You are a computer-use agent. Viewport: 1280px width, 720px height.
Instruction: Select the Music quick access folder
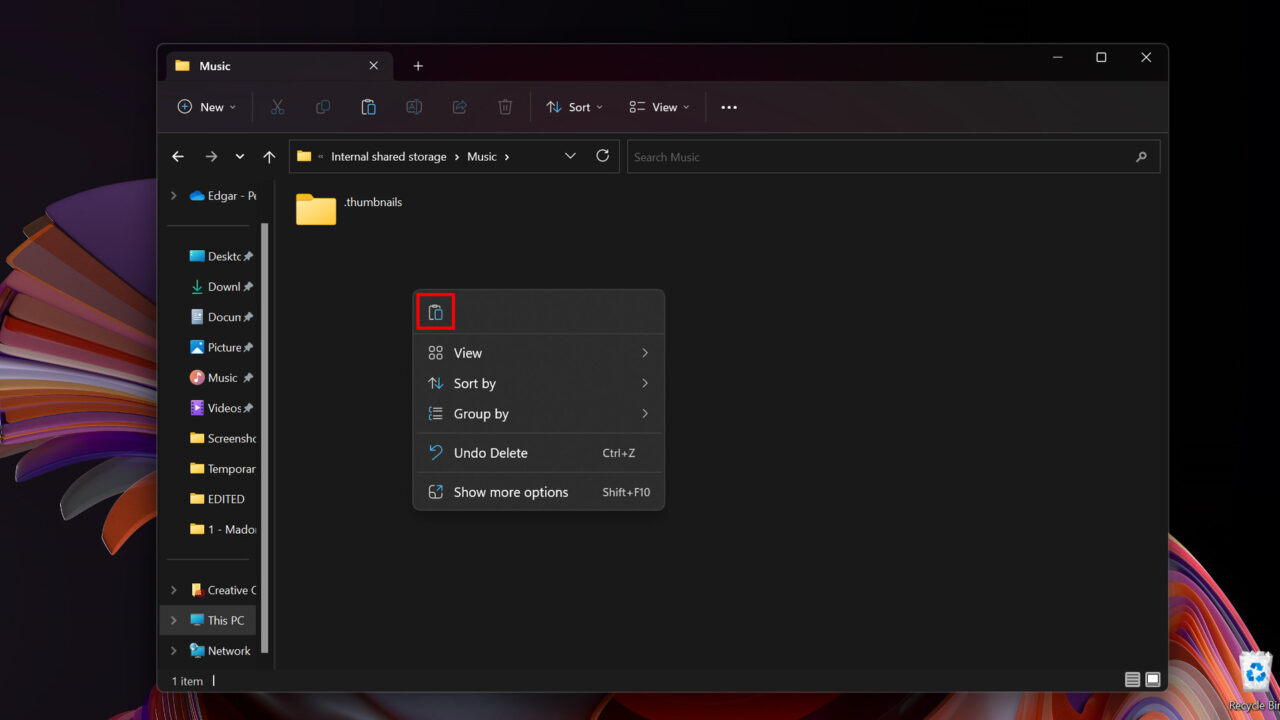(220, 377)
